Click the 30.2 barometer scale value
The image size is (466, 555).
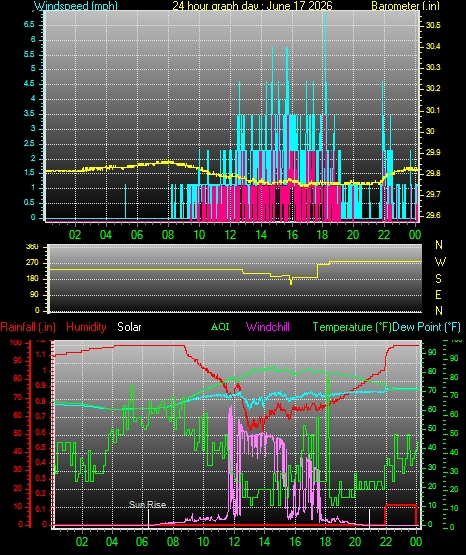coord(433,88)
